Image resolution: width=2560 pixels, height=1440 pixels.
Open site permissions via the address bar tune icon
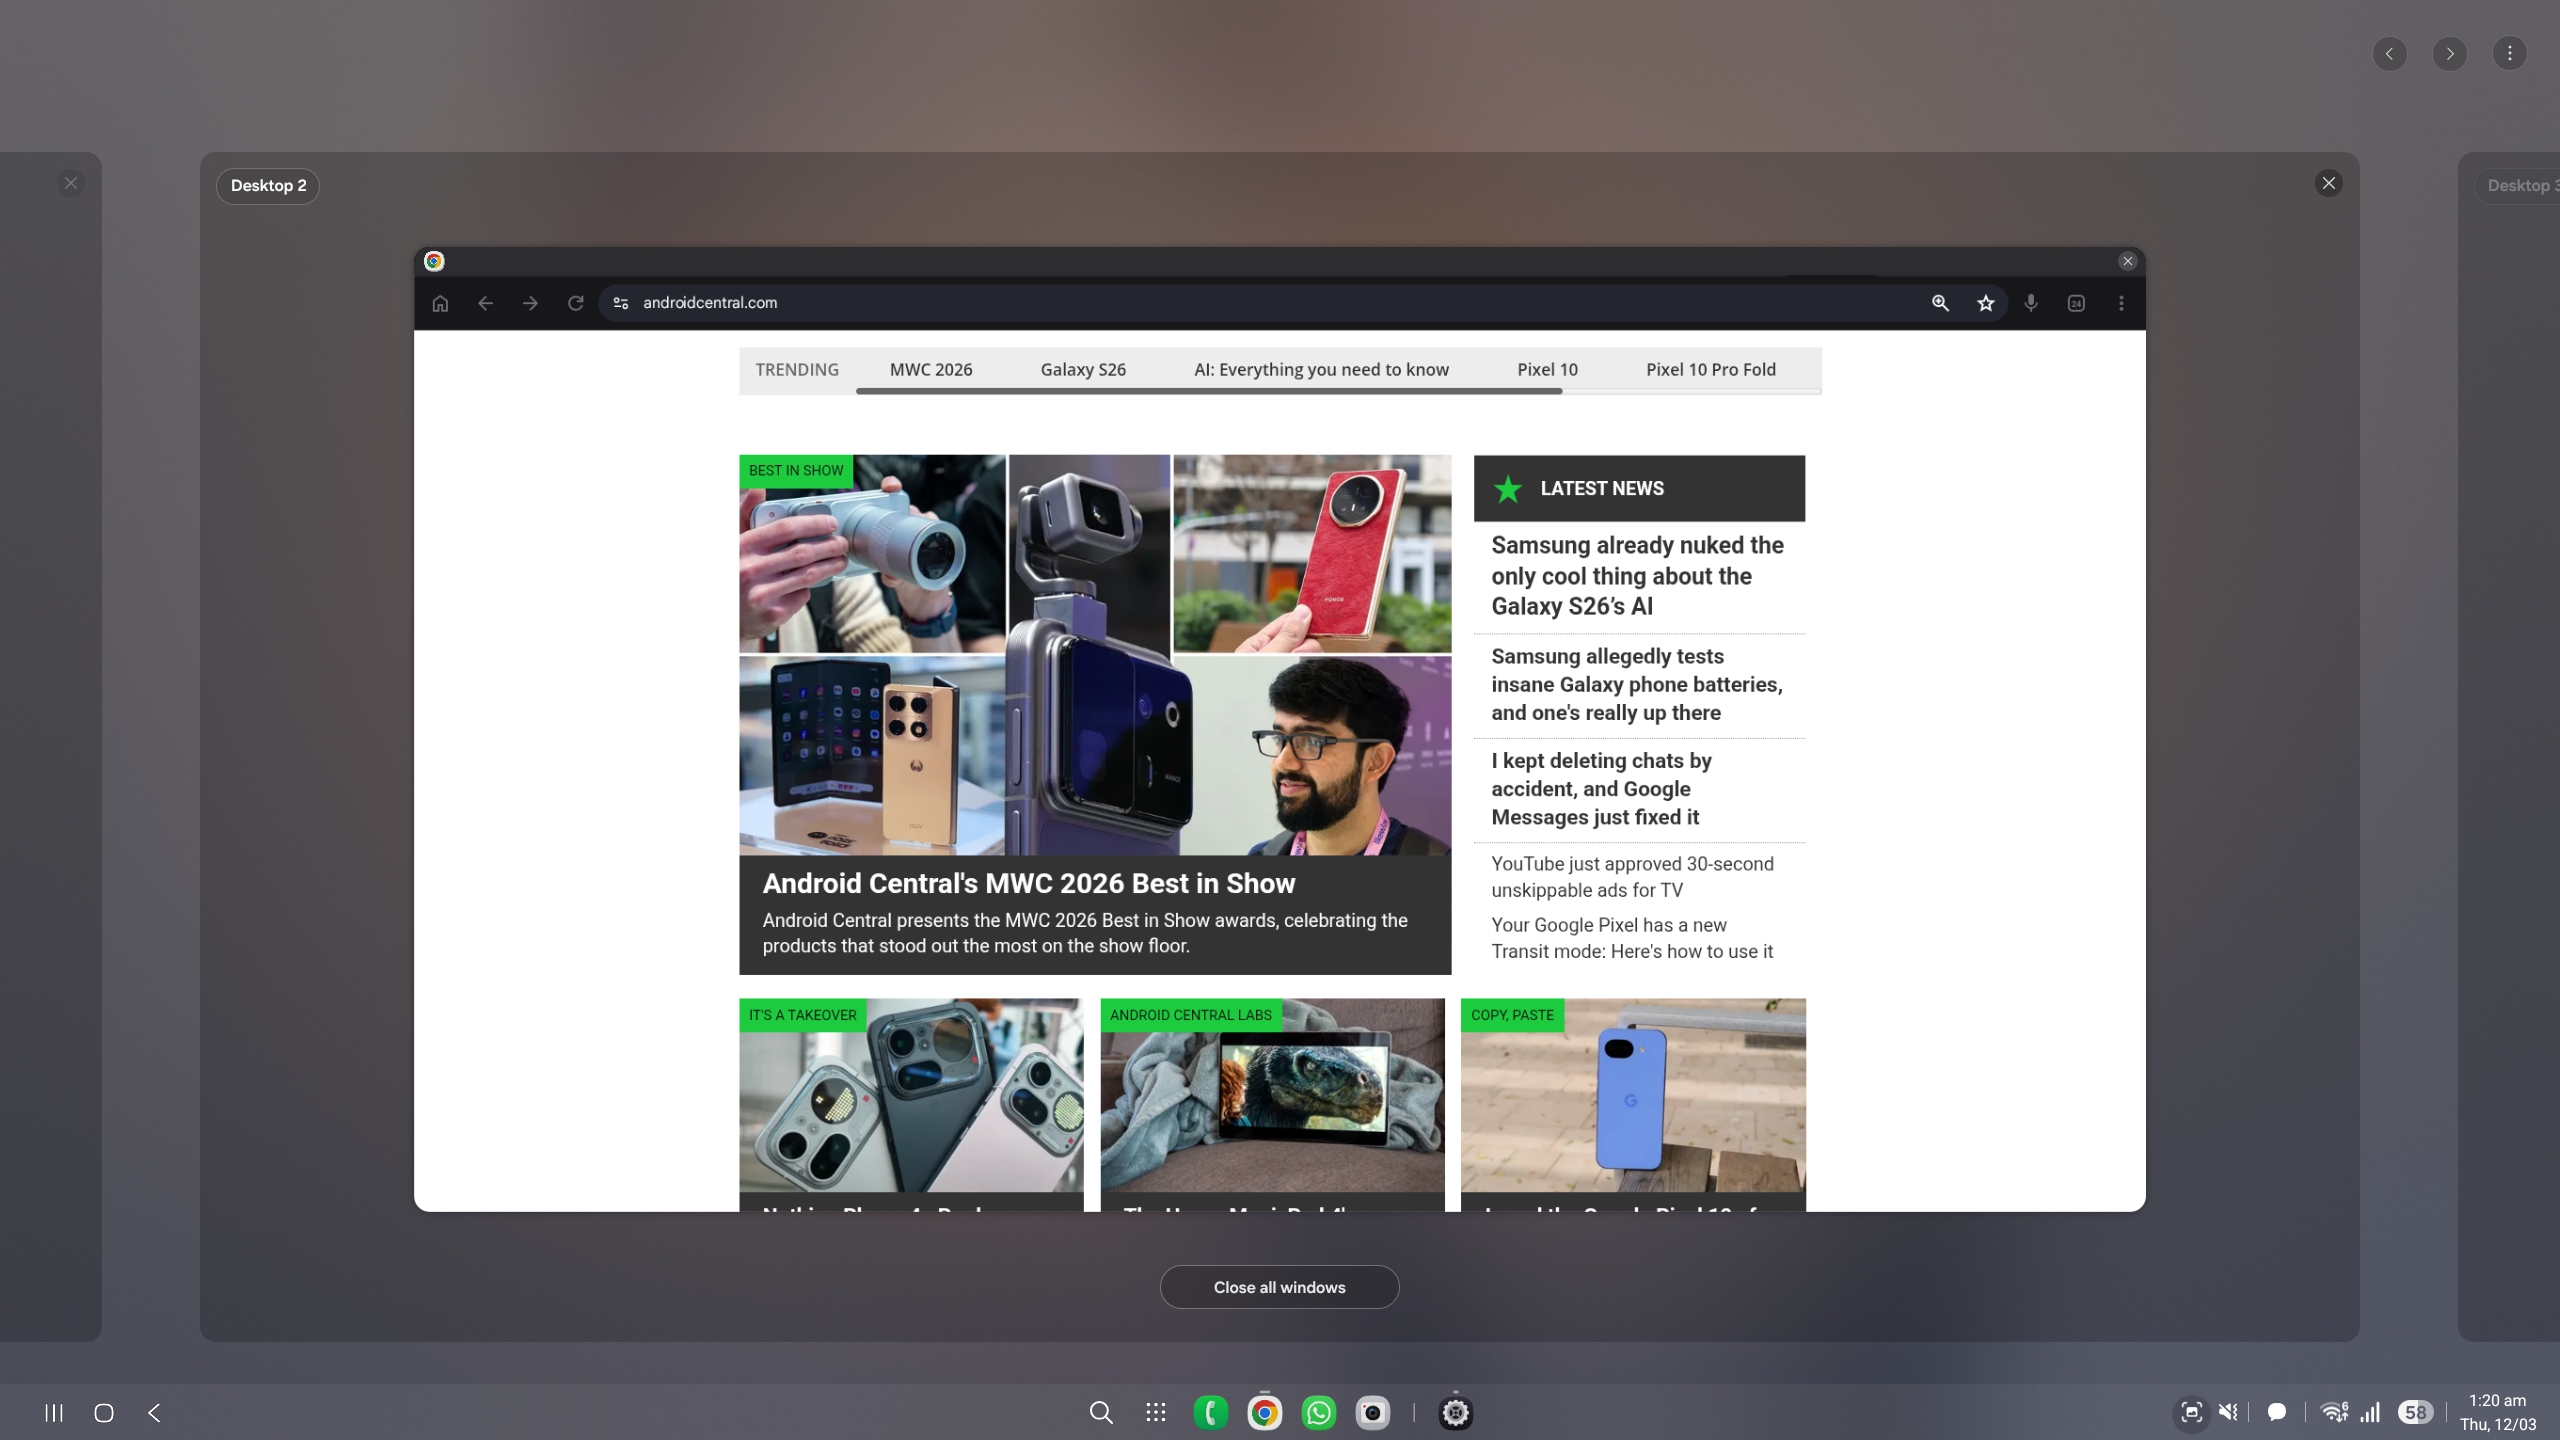[619, 303]
